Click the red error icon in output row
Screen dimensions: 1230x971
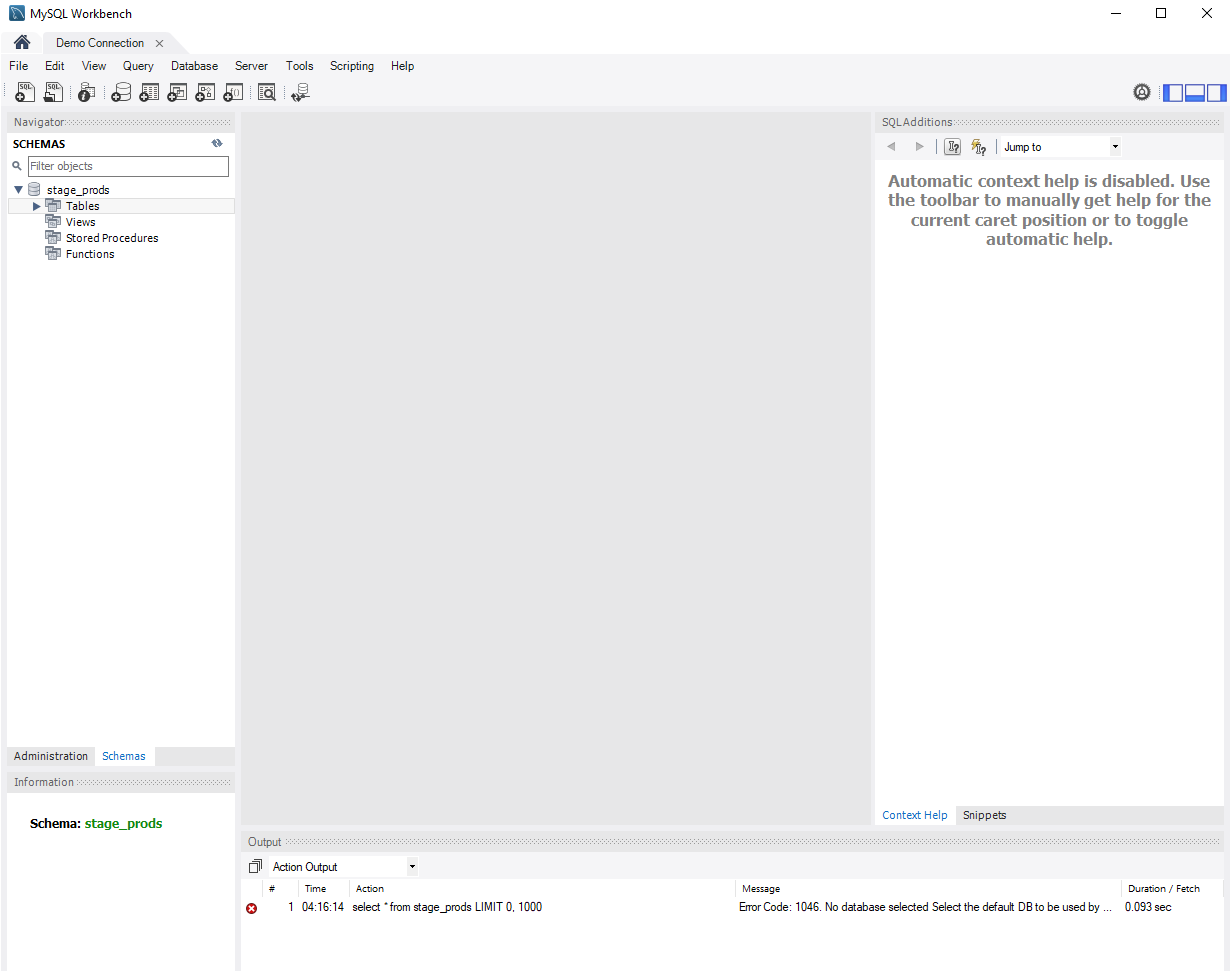coord(251,908)
